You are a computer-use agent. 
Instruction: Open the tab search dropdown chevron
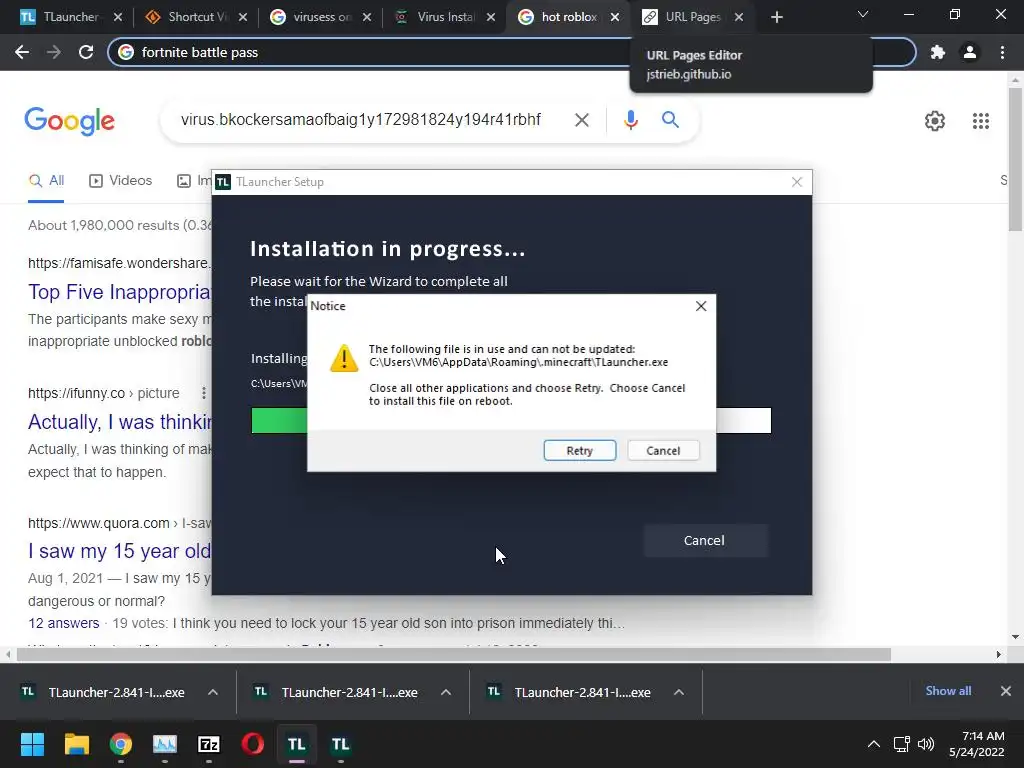coord(863,14)
